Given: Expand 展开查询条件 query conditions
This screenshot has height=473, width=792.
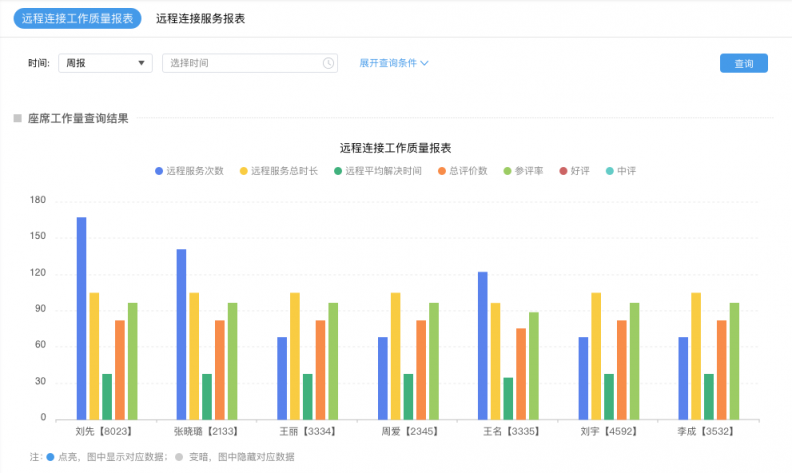Looking at the screenshot, I should [394, 63].
